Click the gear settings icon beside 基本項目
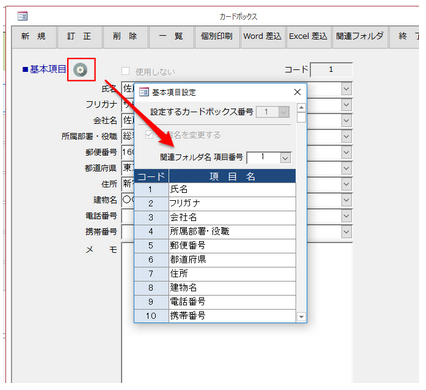The image size is (426, 390). click(80, 70)
